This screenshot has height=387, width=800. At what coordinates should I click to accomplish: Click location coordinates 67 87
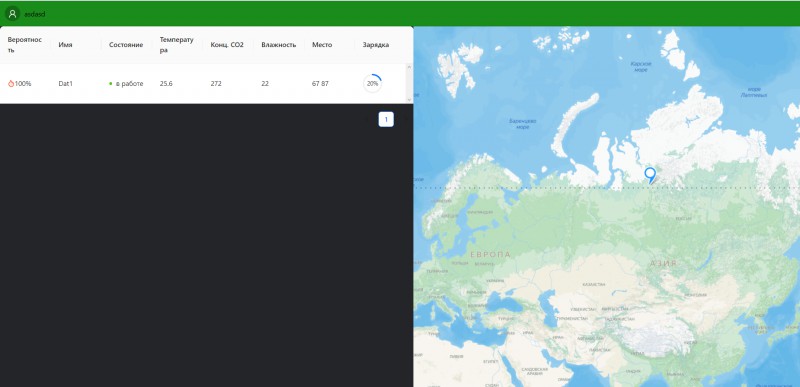(320, 84)
